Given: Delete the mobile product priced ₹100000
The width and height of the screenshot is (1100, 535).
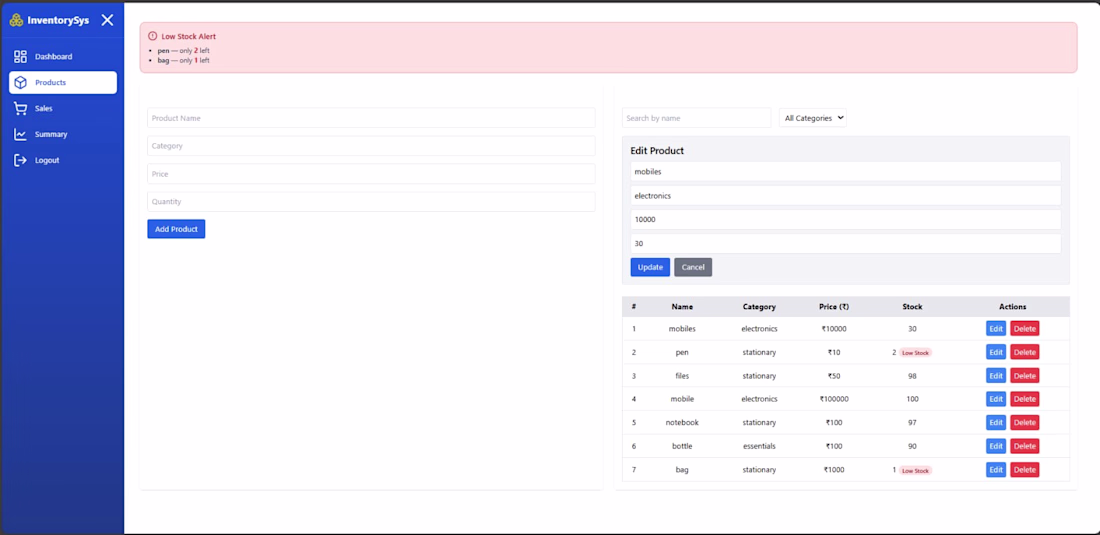Looking at the screenshot, I should click(x=1024, y=399).
